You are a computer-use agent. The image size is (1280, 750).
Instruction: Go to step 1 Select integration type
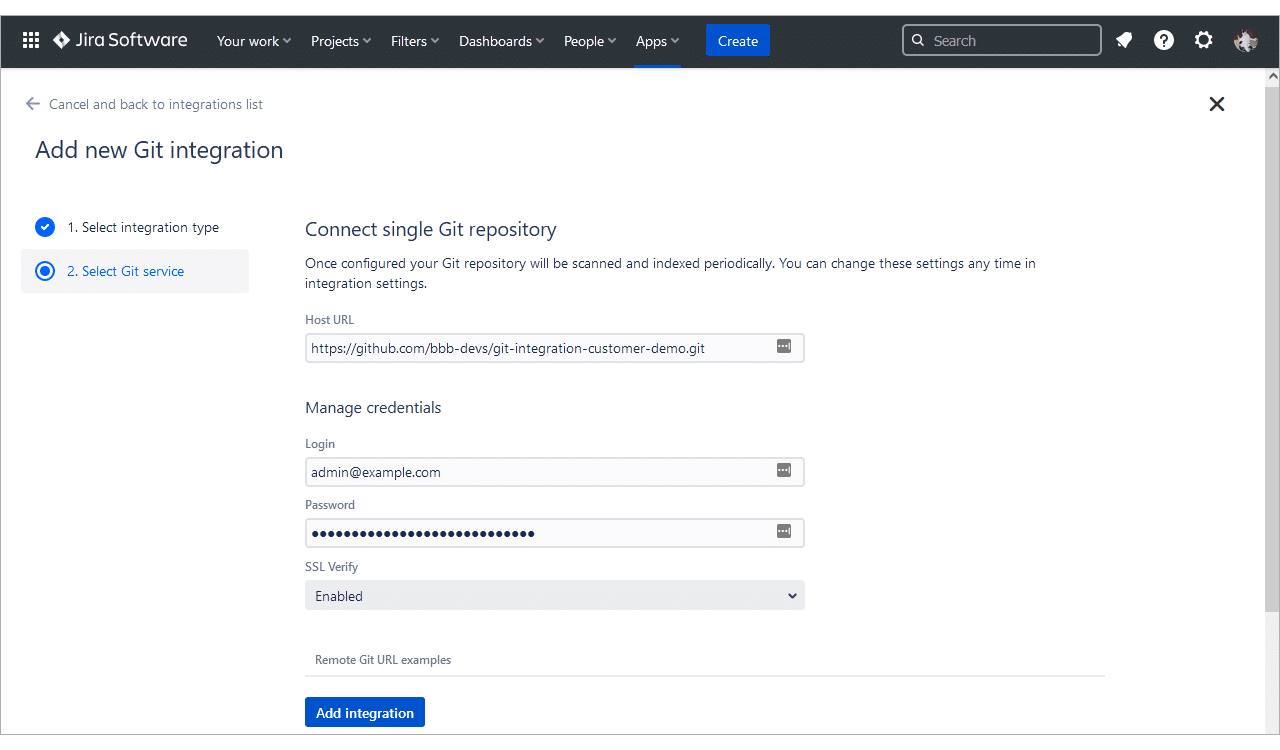click(x=142, y=227)
